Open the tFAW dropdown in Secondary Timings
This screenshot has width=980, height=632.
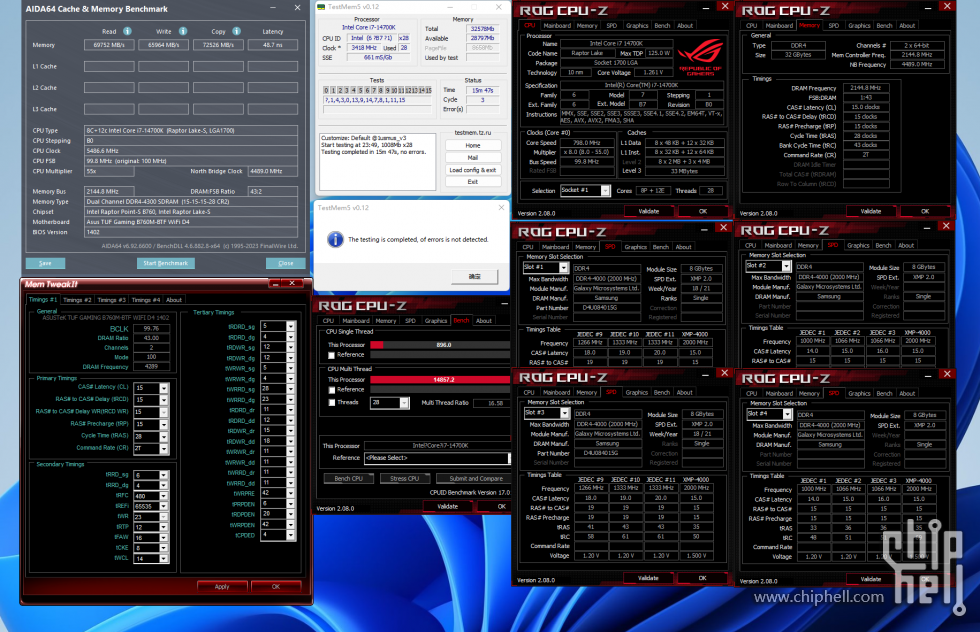pos(164,538)
